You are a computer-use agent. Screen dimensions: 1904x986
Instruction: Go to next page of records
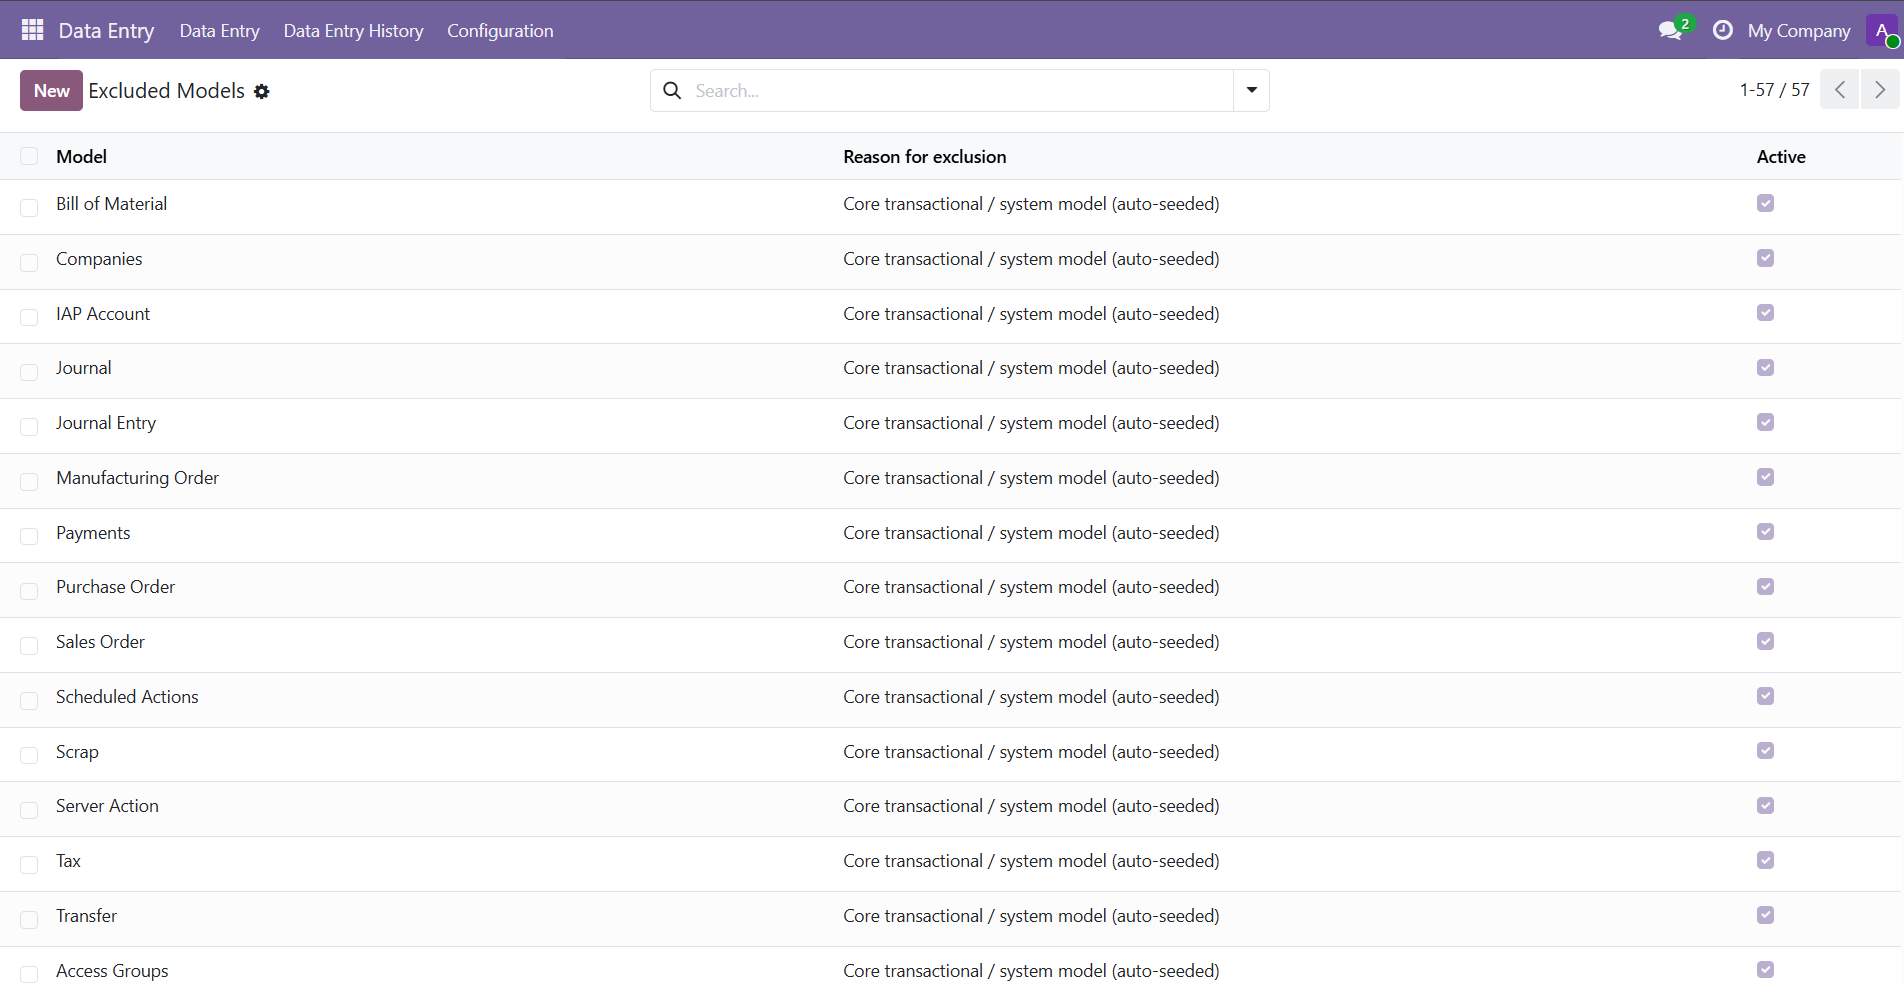coord(1879,90)
